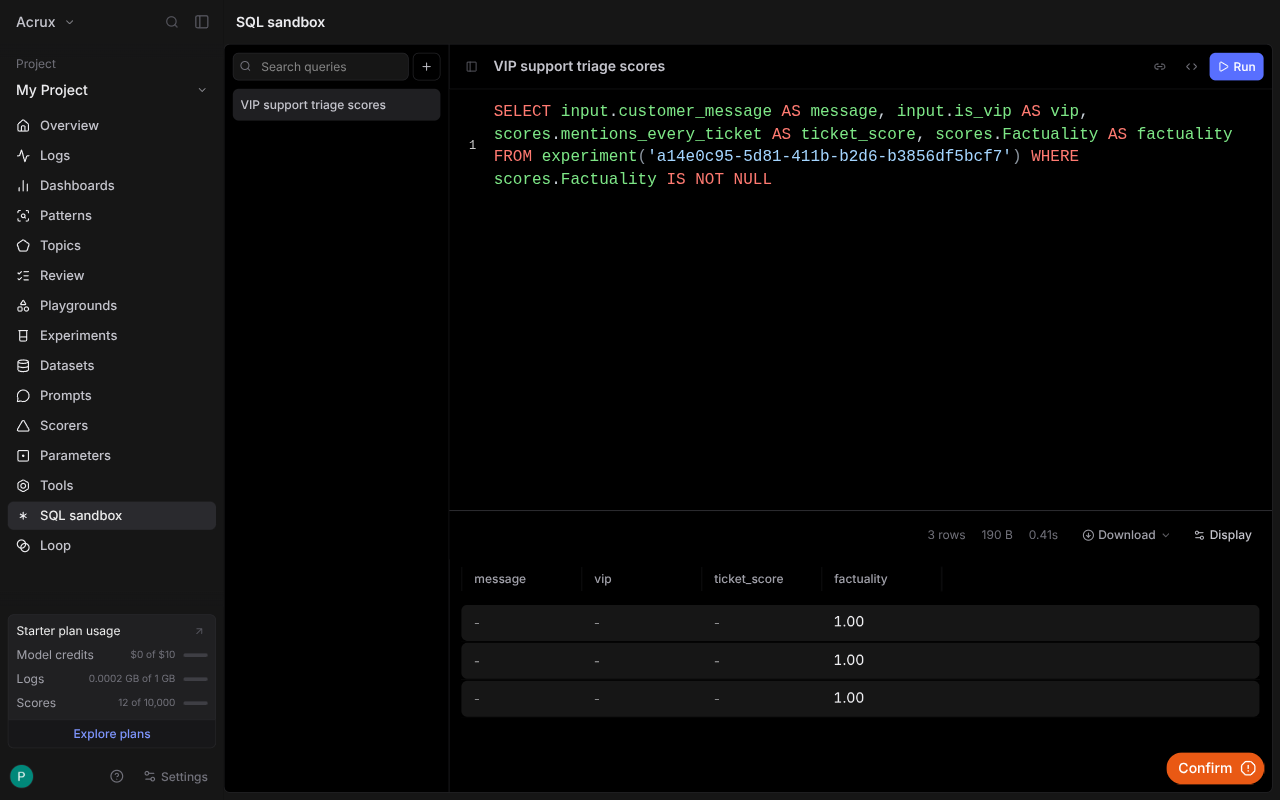Click the Tools icon
Viewport: 1280px width, 800px height.
tap(23, 485)
